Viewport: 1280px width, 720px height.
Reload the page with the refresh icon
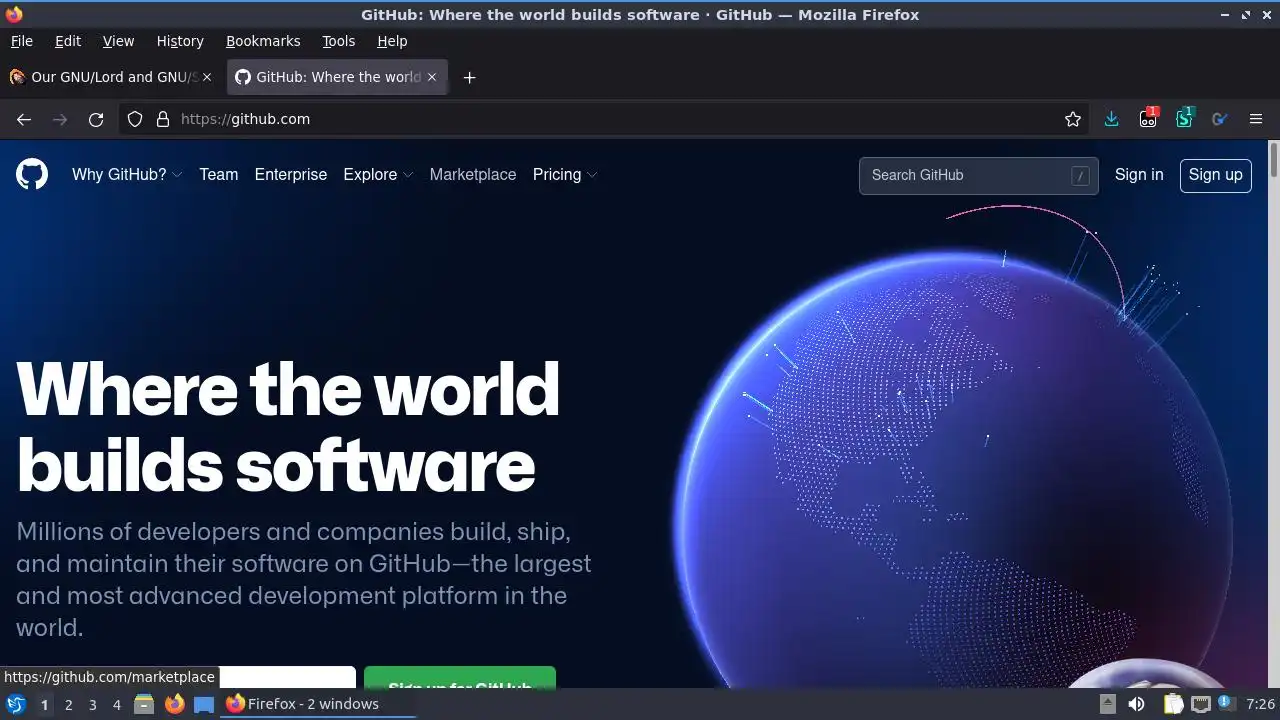tap(96, 119)
